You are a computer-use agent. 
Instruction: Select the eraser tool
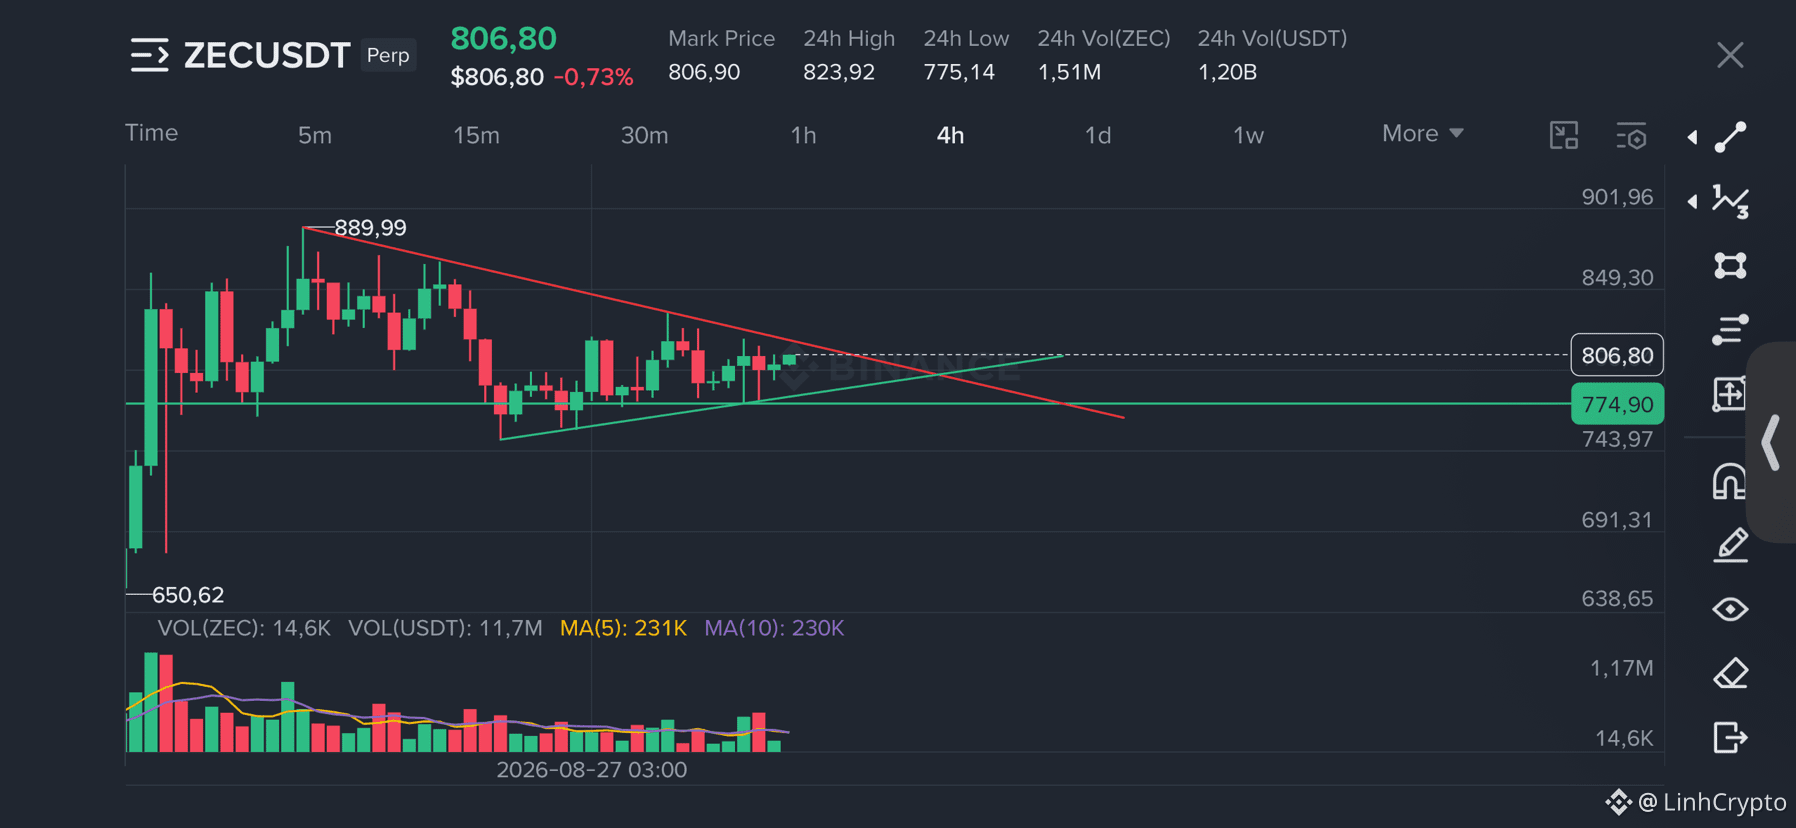click(1731, 673)
